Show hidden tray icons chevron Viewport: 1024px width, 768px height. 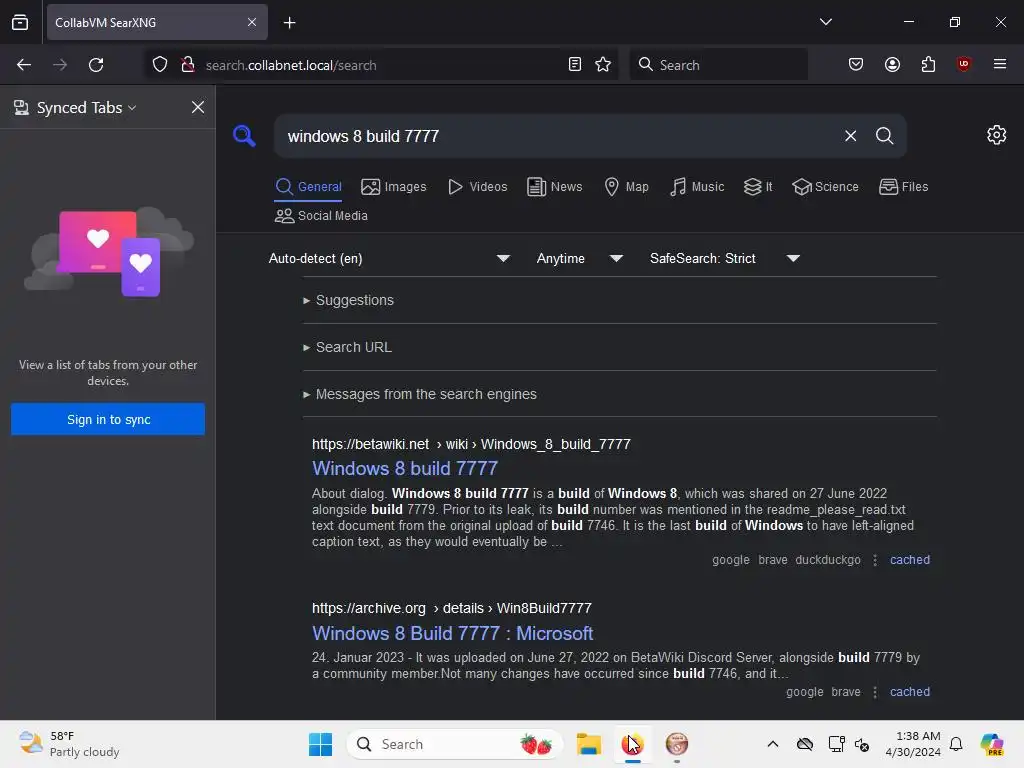tap(773, 744)
